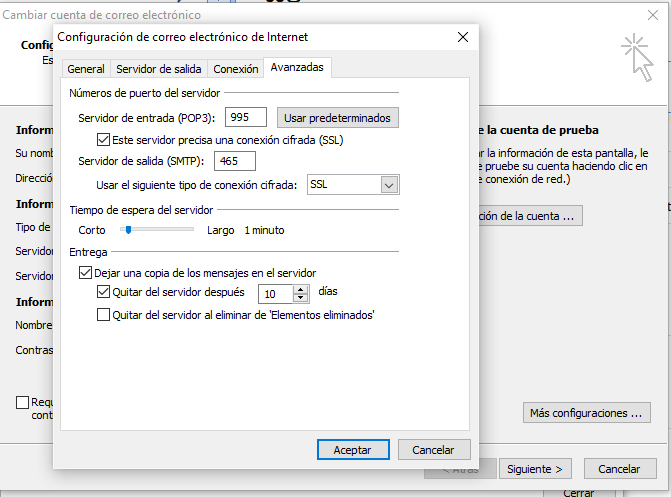Screen dimensions: 671x497
Task: Click Cancelar in the settings dialog
Action: pos(433,450)
